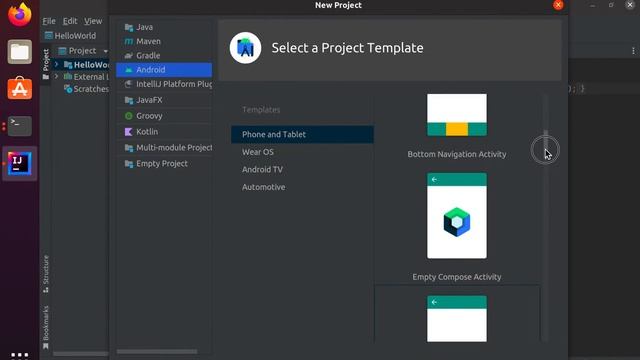Click generator list horizontal scrollbar
The width and height of the screenshot is (640, 360).
(x=157, y=351)
